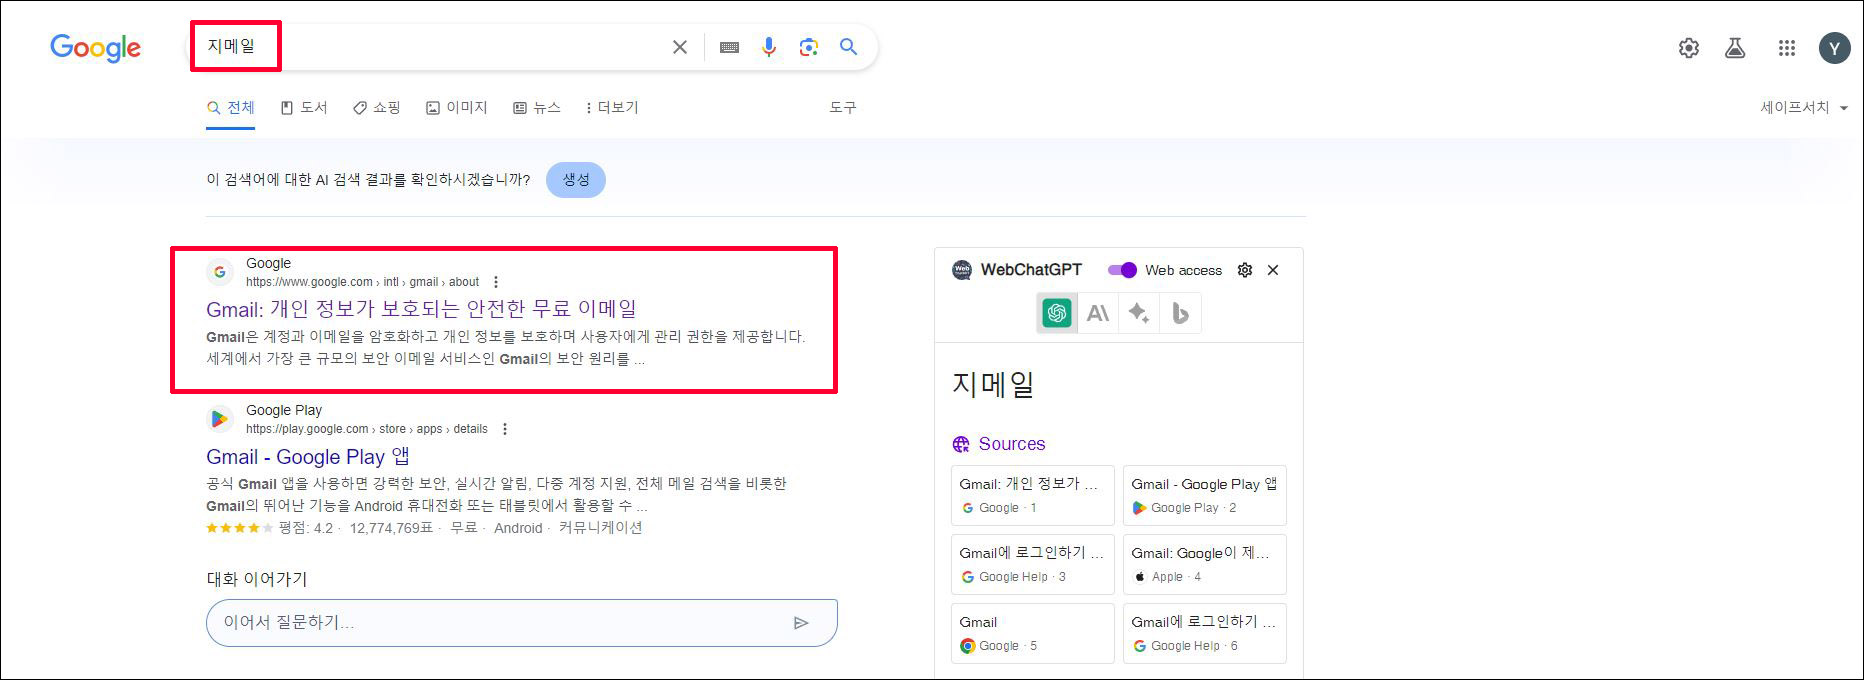Open Google Lens image search
Screen dimensions: 1864x680
click(808, 47)
